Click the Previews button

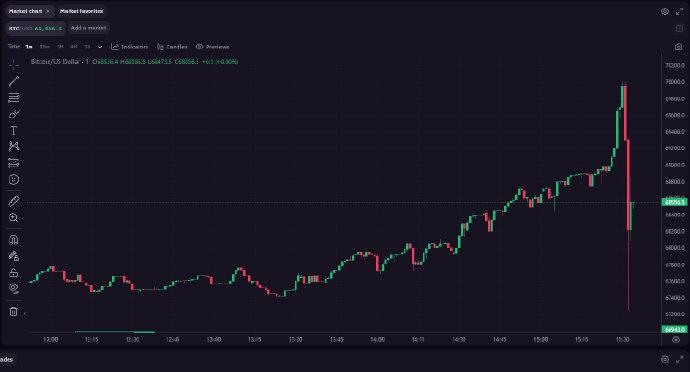tap(213, 47)
